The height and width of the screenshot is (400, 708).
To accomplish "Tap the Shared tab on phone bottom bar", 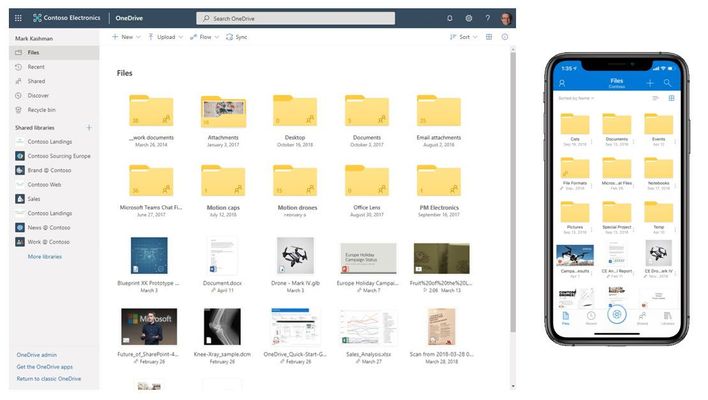I will (x=642, y=318).
